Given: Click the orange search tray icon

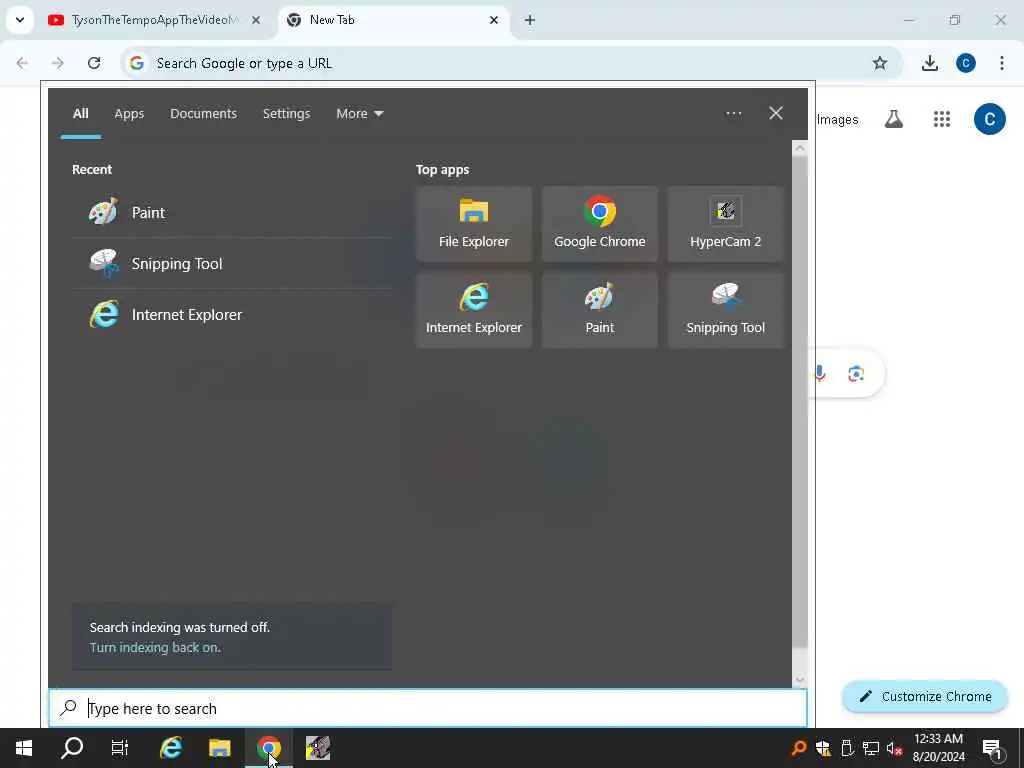Looking at the screenshot, I should 798,748.
